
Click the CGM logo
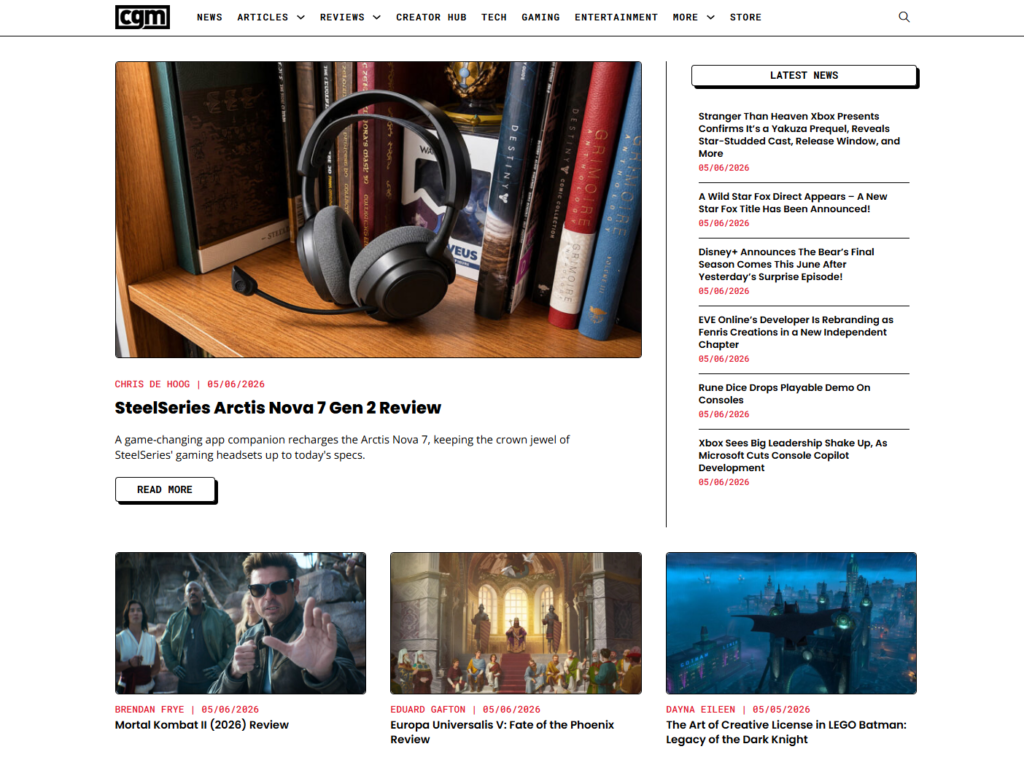tap(142, 17)
